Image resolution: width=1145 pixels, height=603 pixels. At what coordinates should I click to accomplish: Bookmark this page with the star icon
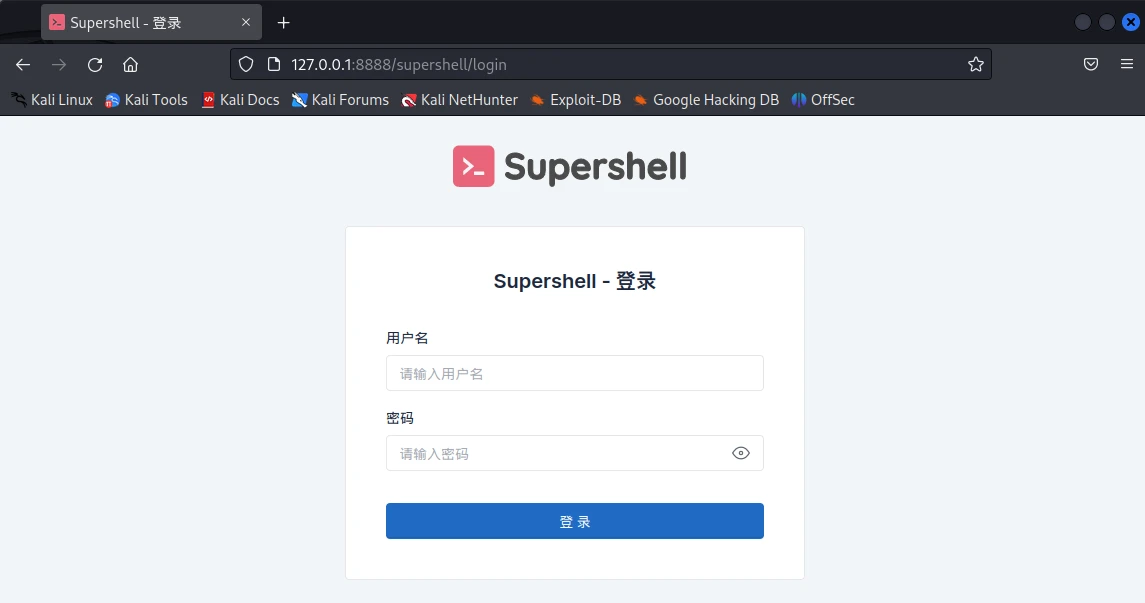(976, 64)
